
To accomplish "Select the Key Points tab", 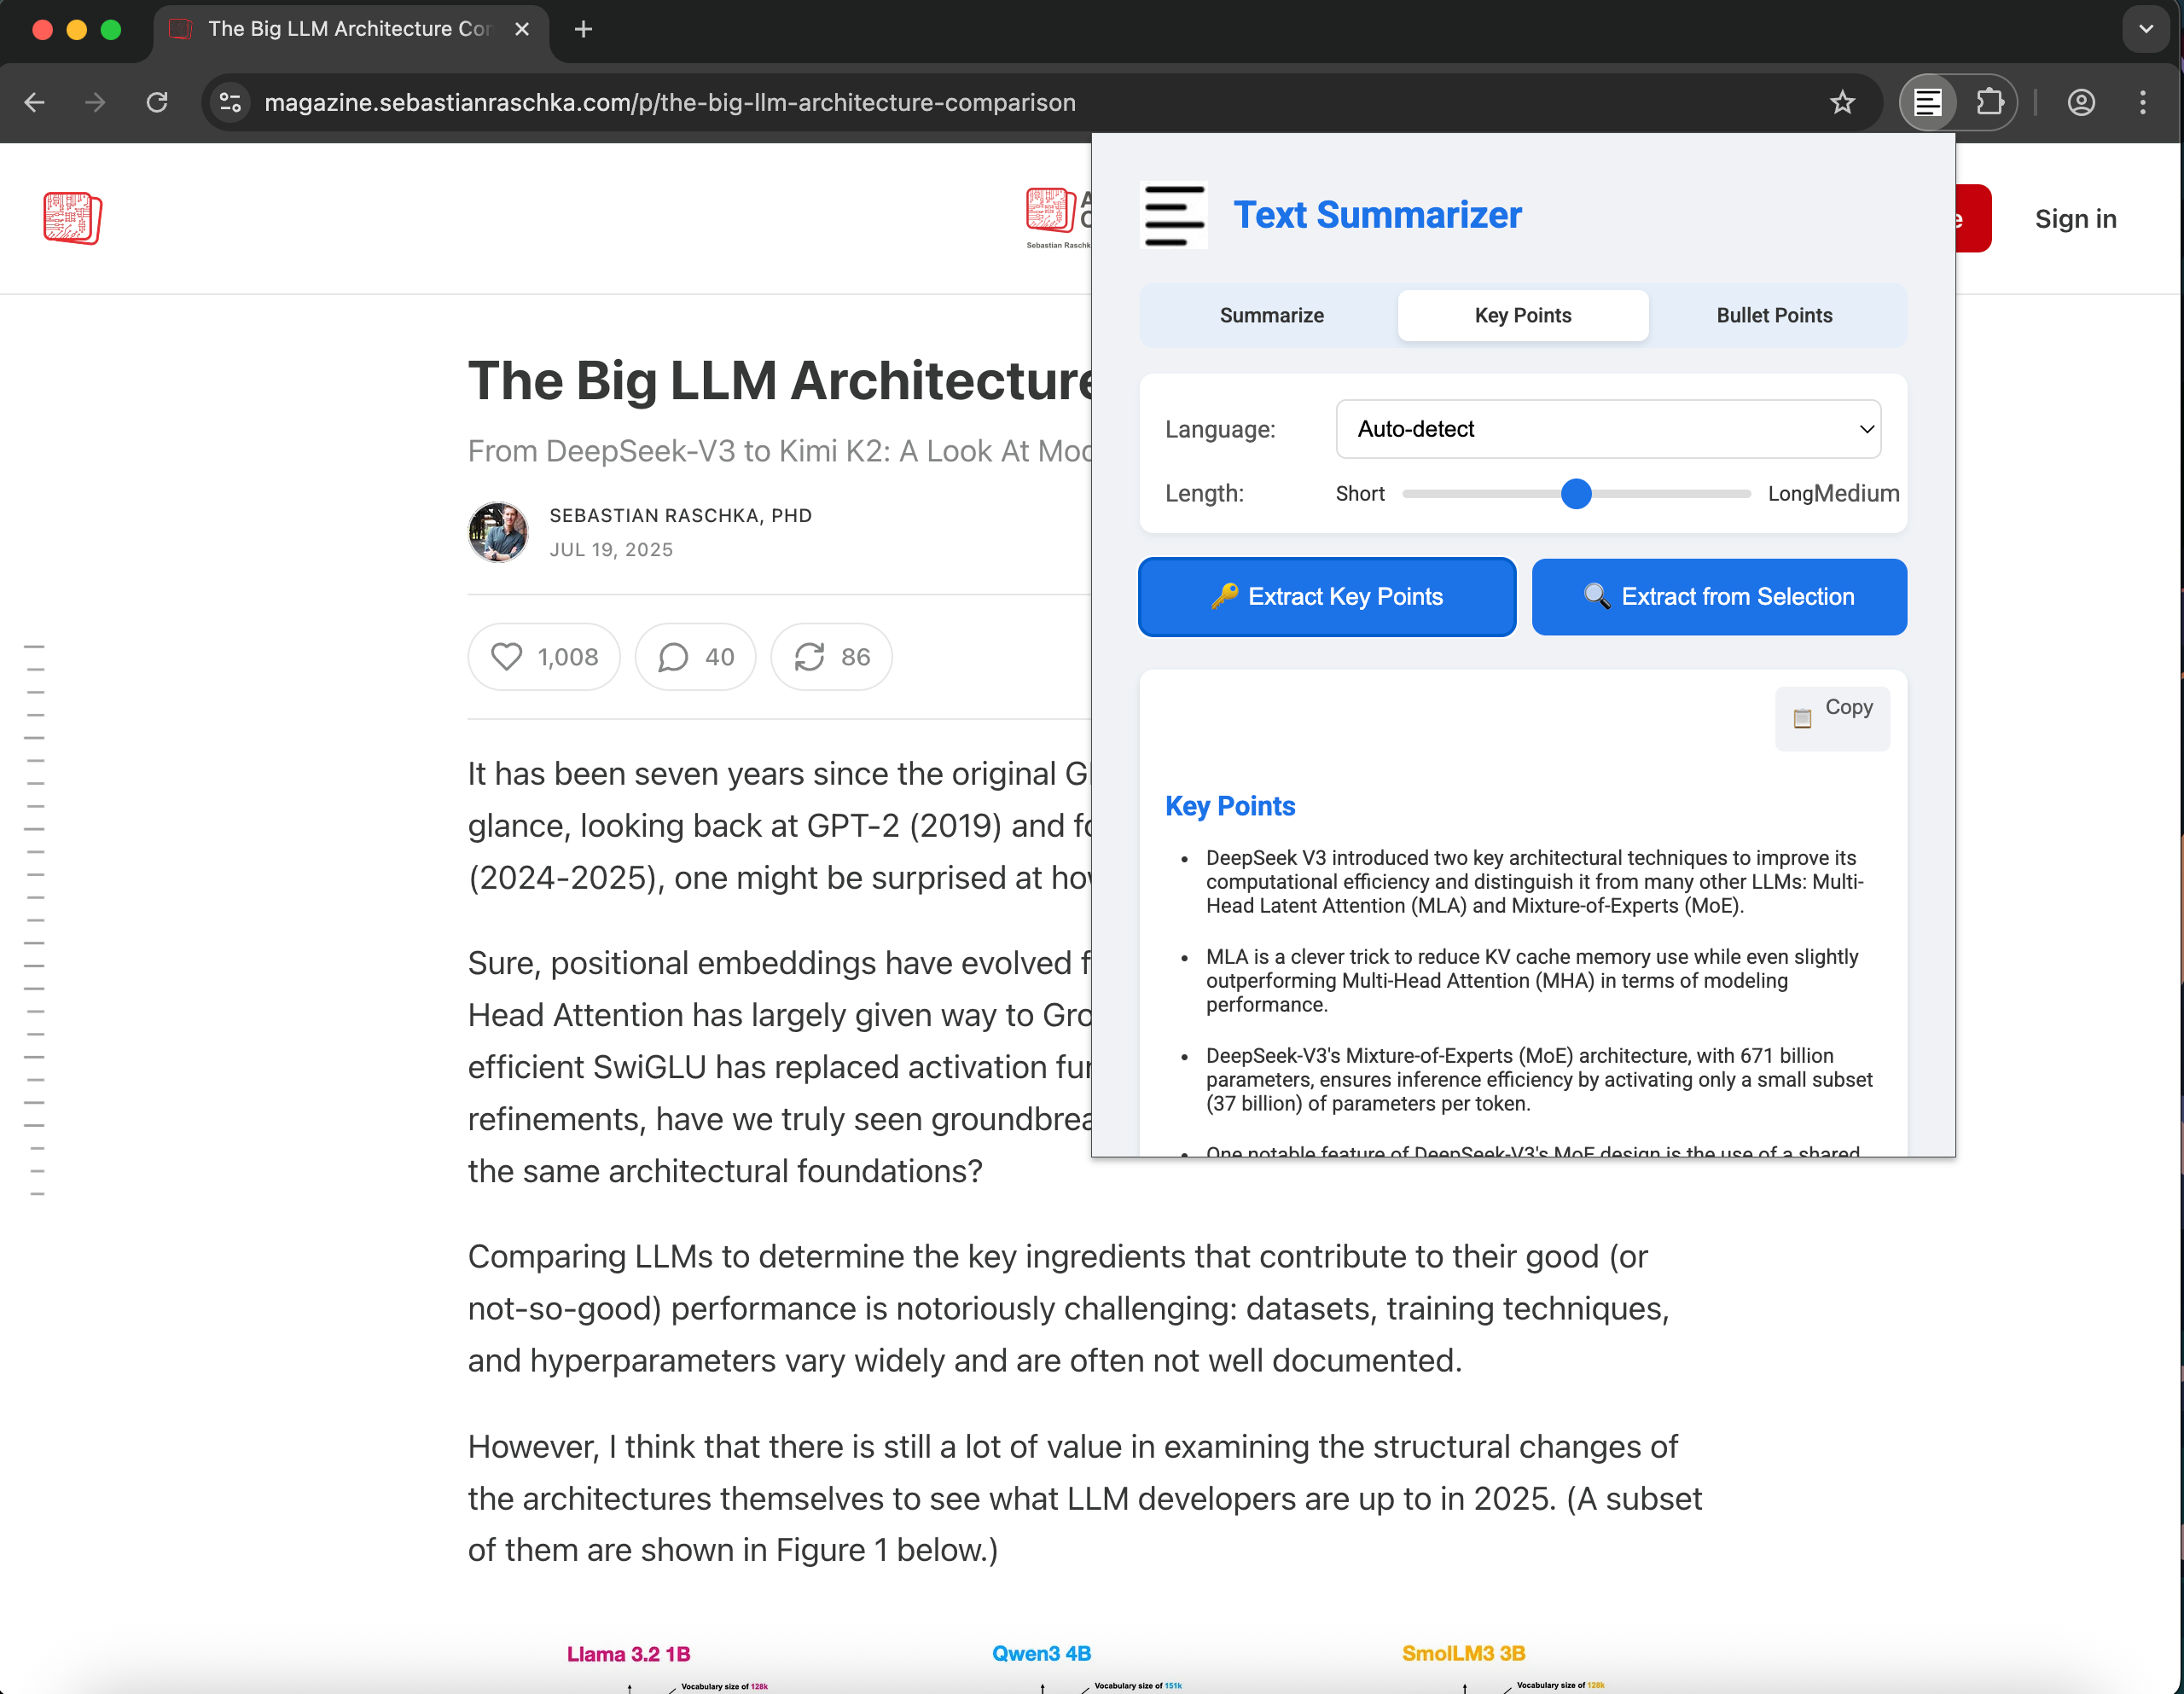I will tap(1522, 316).
